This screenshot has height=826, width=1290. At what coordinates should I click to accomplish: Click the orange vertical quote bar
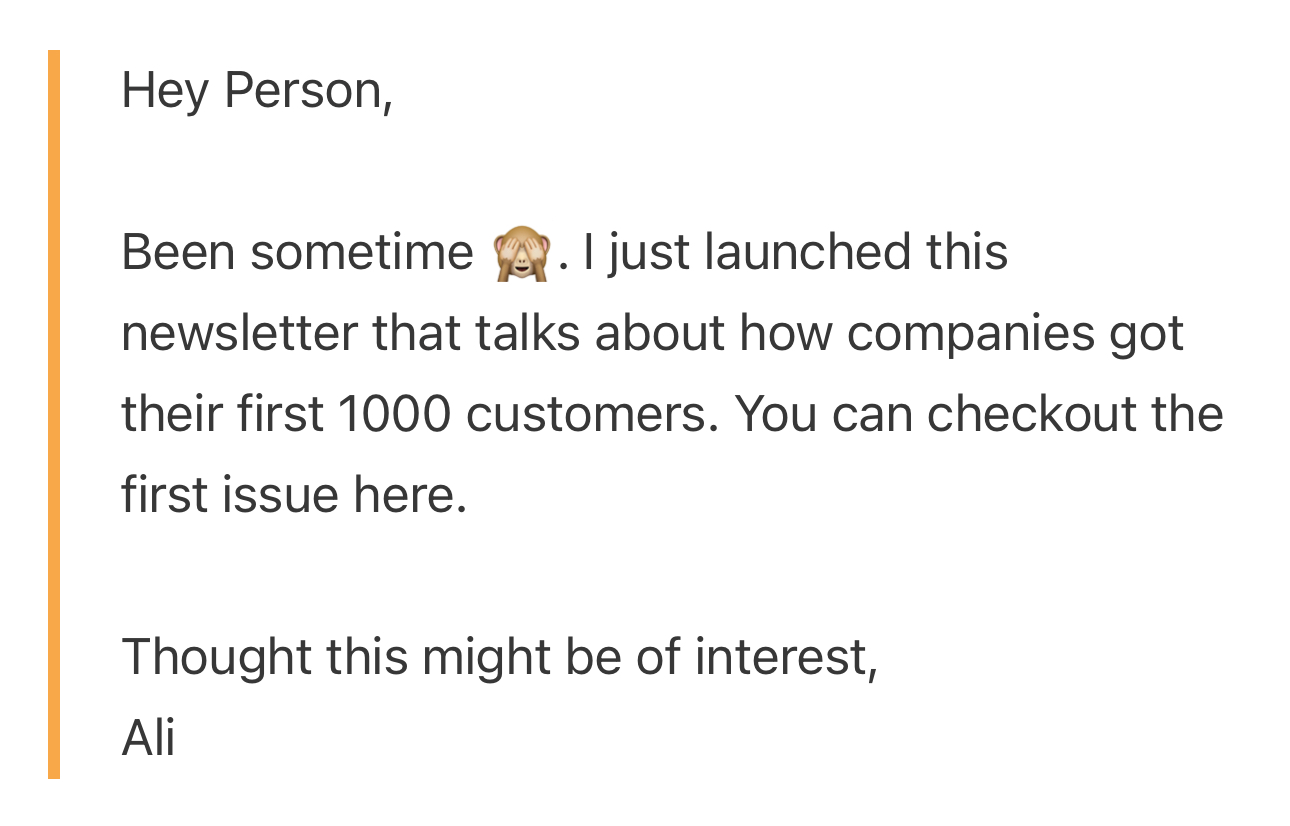click(54, 414)
